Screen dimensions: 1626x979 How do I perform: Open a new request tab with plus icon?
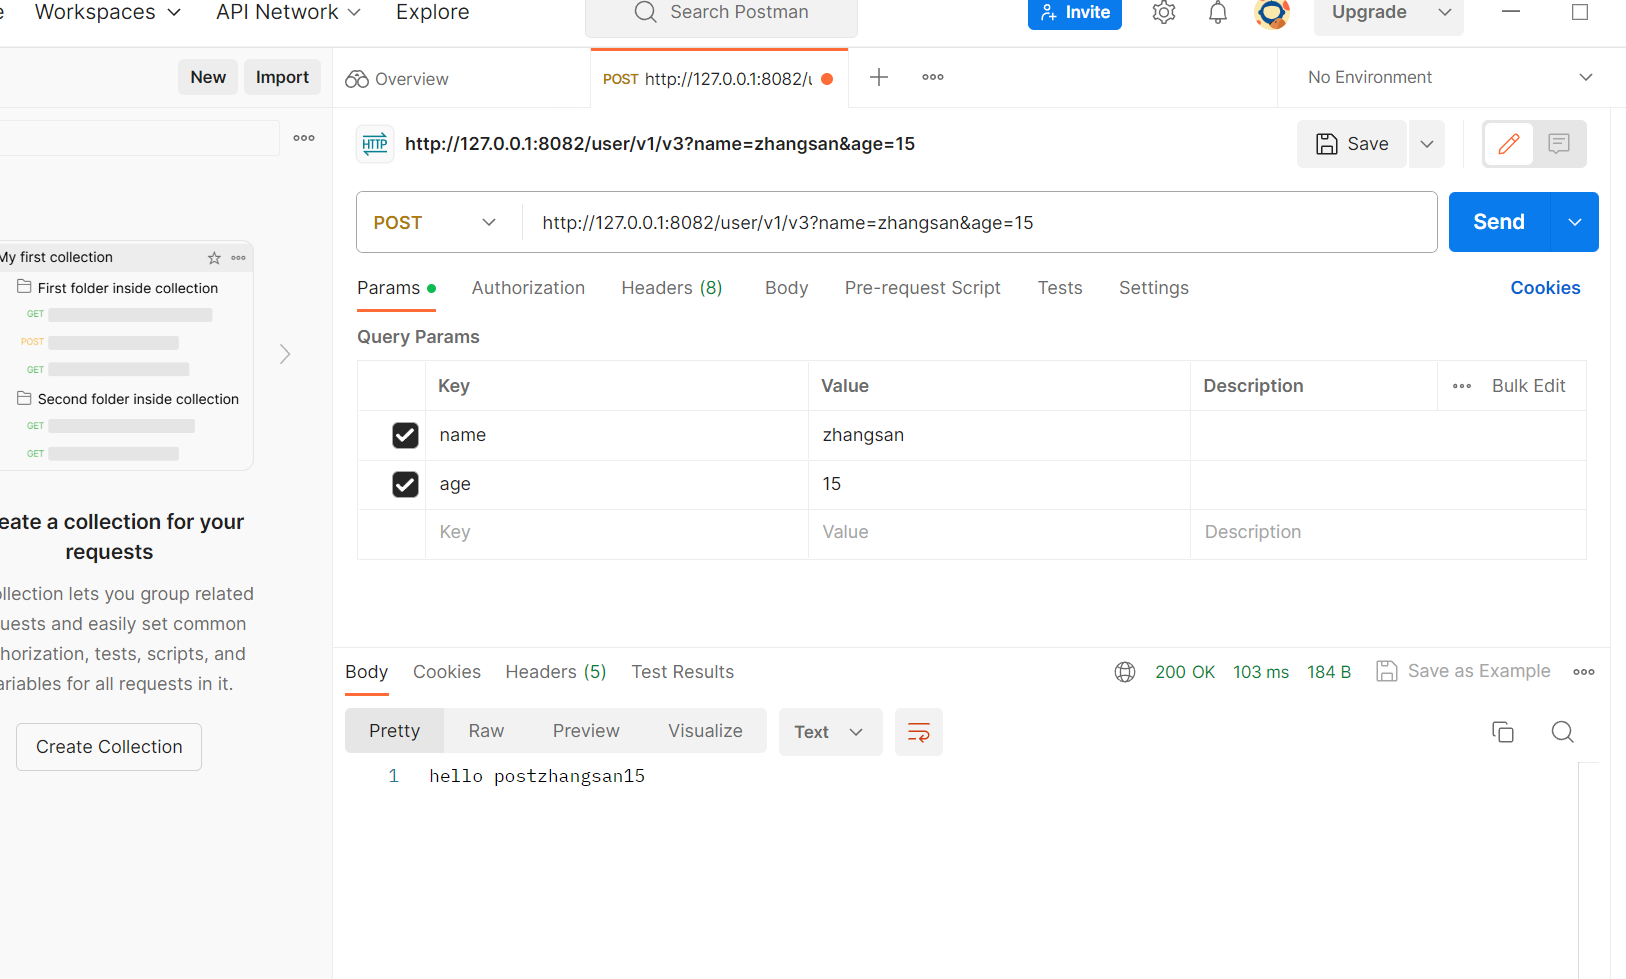(x=879, y=77)
